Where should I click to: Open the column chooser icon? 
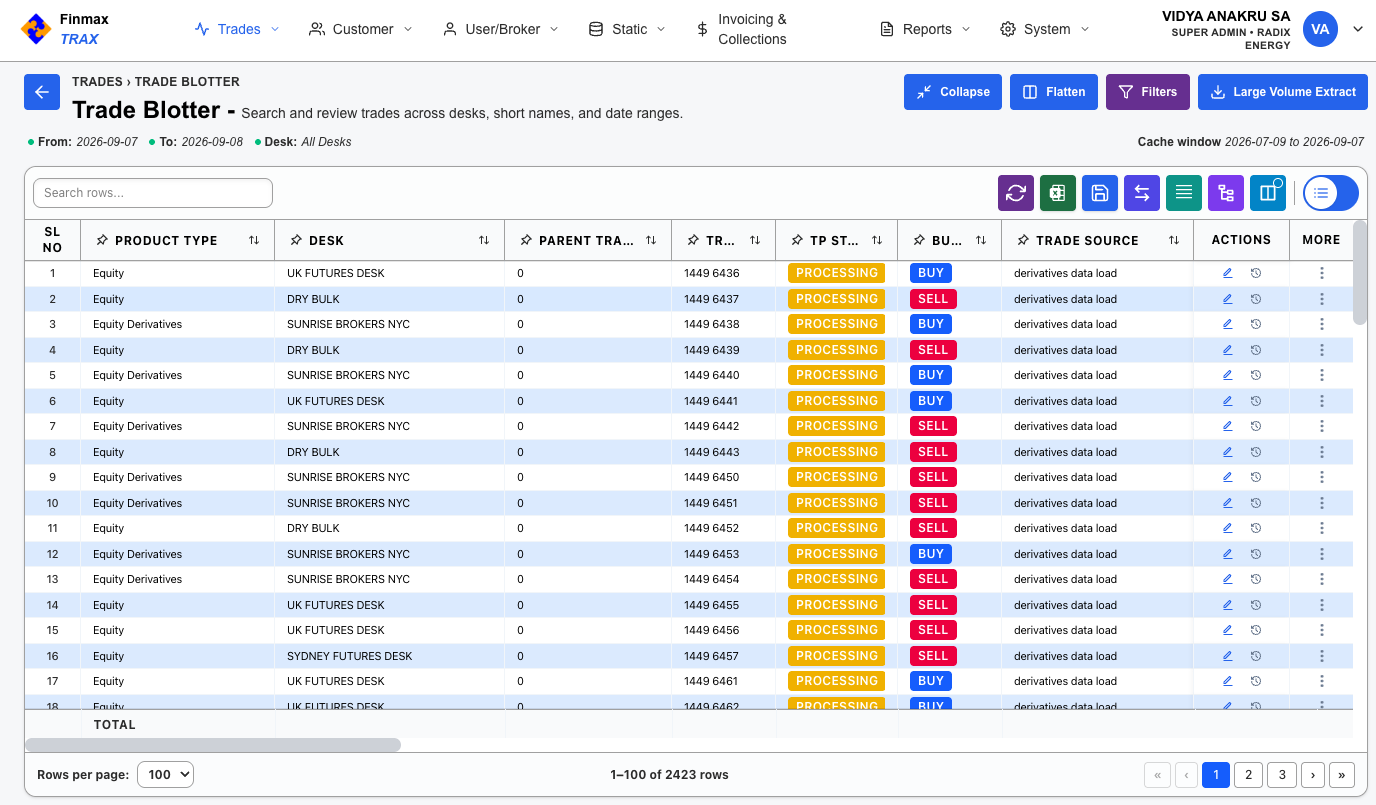click(1268, 193)
